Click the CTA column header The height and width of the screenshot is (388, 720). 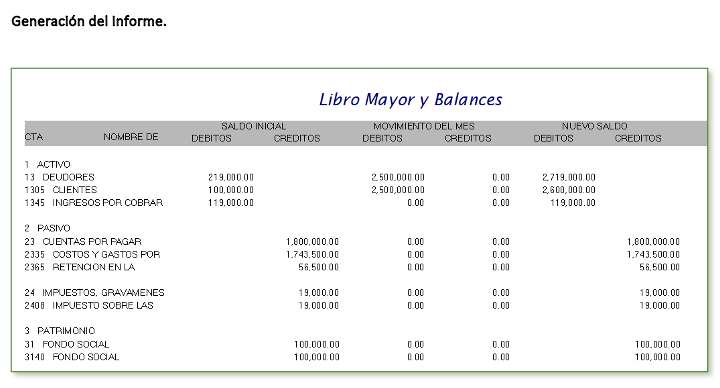click(34, 137)
